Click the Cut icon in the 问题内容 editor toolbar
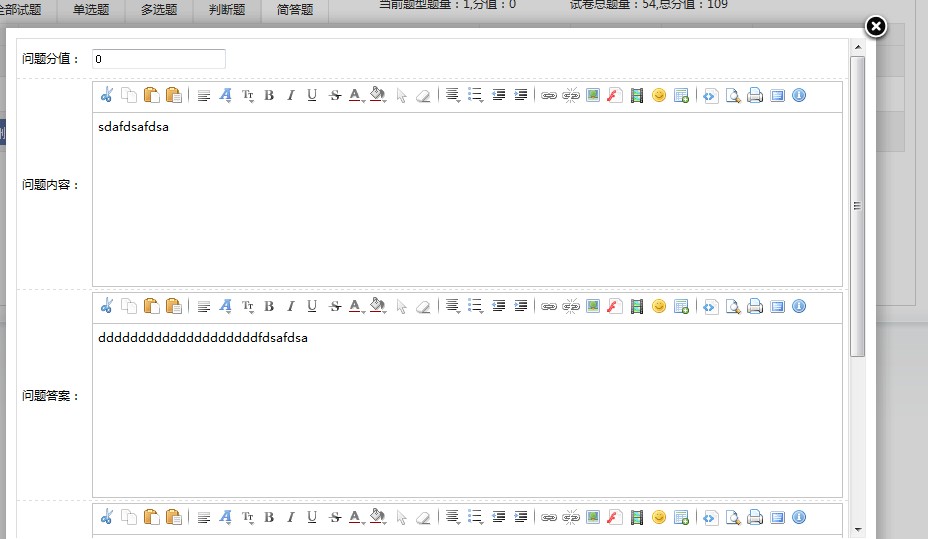This screenshot has height=539, width=928. click(107, 95)
